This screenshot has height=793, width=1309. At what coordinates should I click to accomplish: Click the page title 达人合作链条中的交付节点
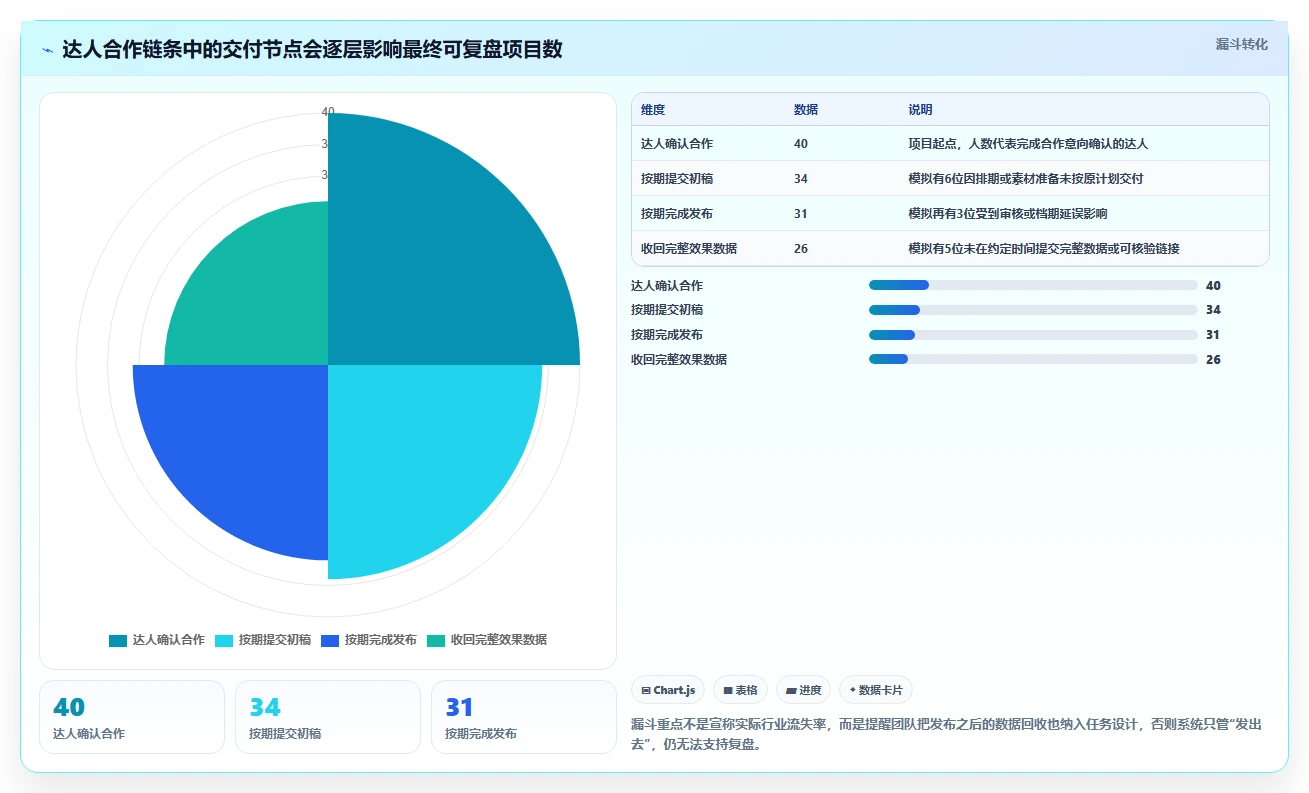pos(312,50)
